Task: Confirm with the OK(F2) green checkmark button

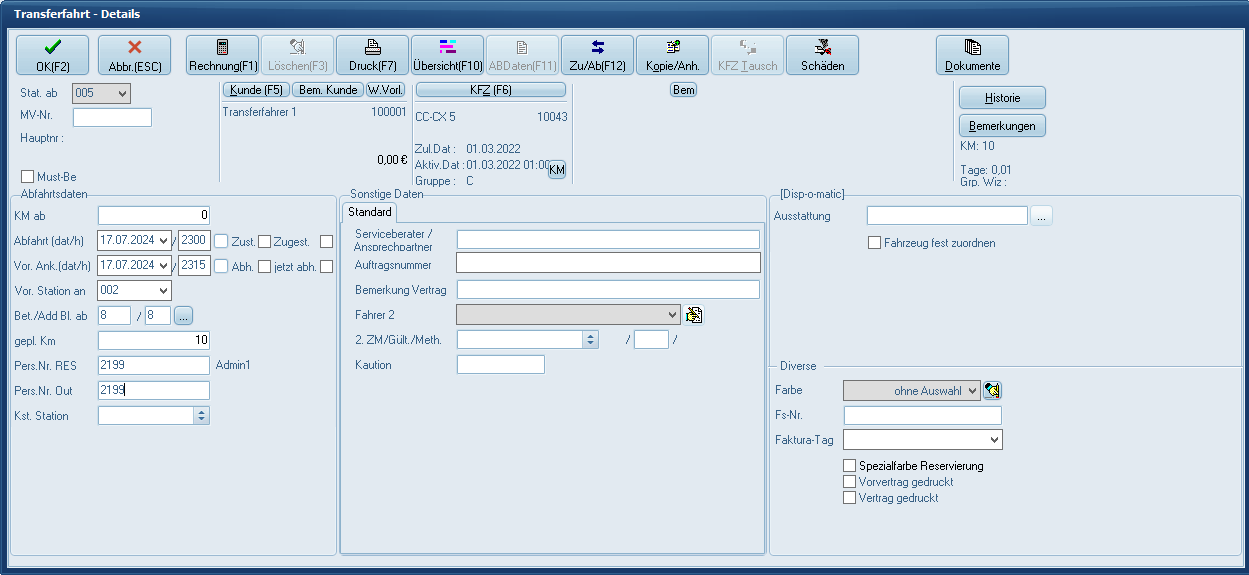Action: [x=52, y=55]
